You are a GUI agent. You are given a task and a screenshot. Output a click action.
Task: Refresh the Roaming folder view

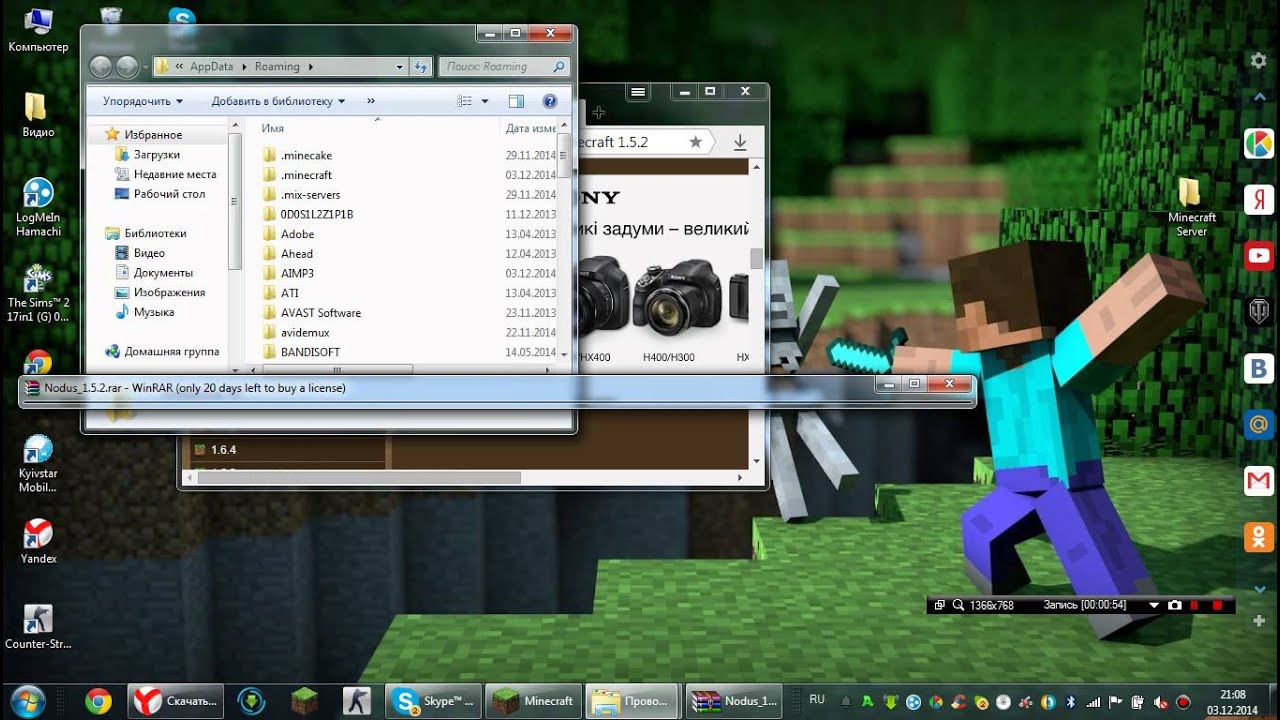click(x=421, y=67)
